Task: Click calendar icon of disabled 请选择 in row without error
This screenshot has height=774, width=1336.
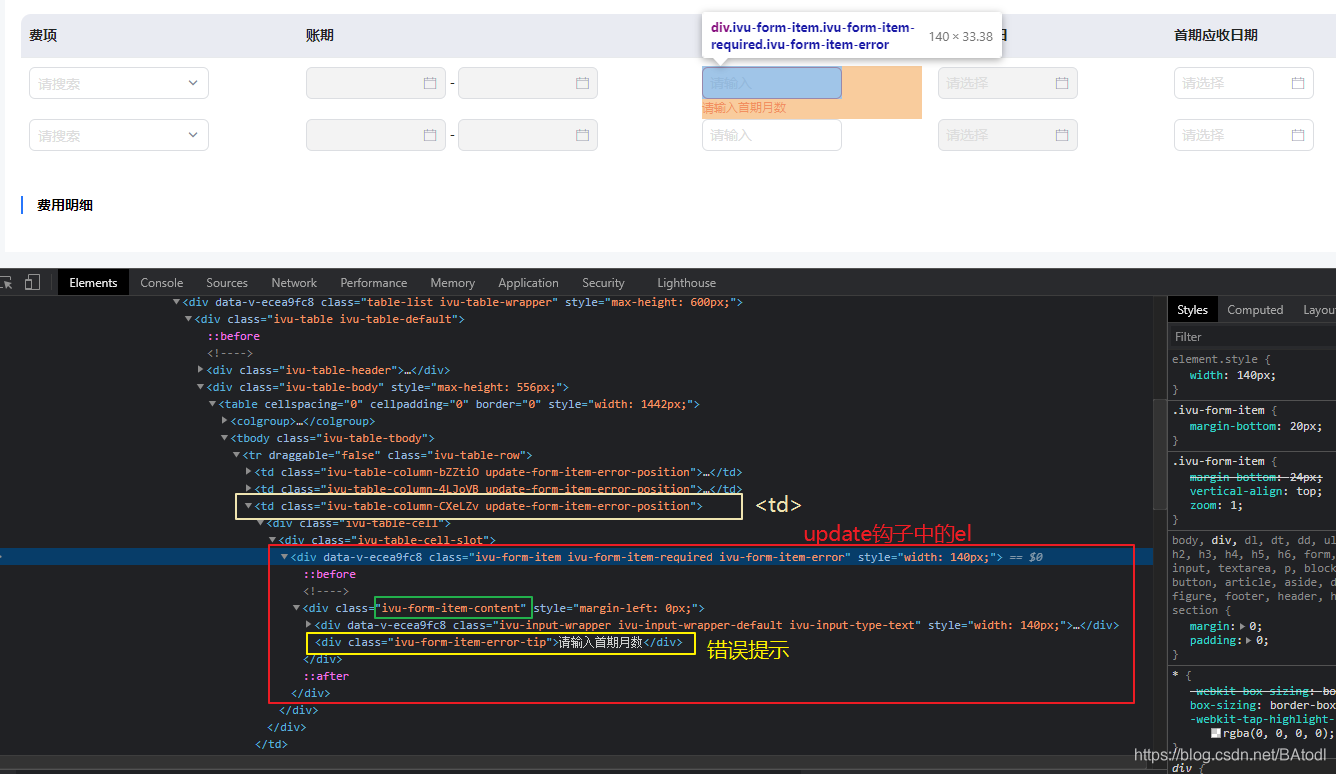Action: tap(1062, 135)
